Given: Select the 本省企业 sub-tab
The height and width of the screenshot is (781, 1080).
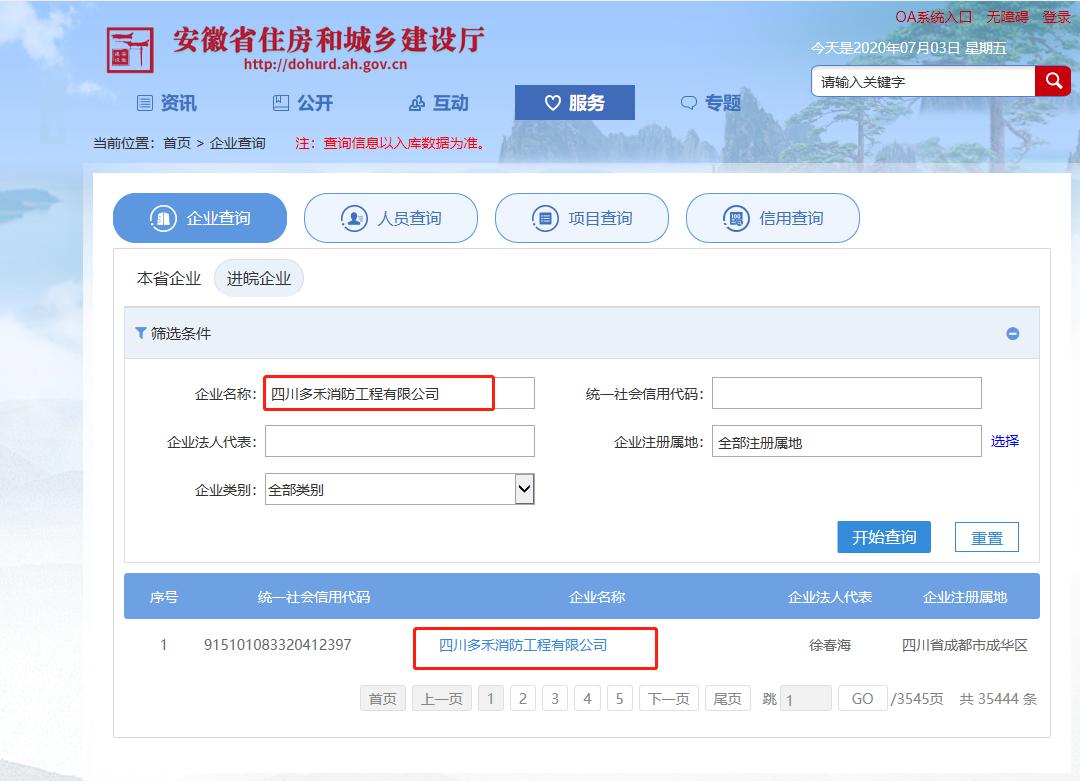Looking at the screenshot, I should coord(169,278).
